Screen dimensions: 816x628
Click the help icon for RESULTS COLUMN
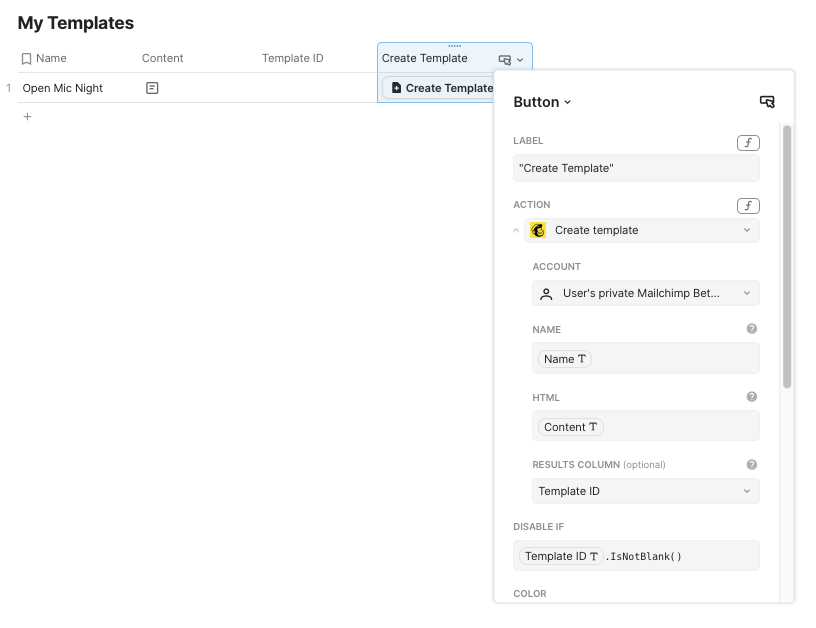click(x=752, y=465)
